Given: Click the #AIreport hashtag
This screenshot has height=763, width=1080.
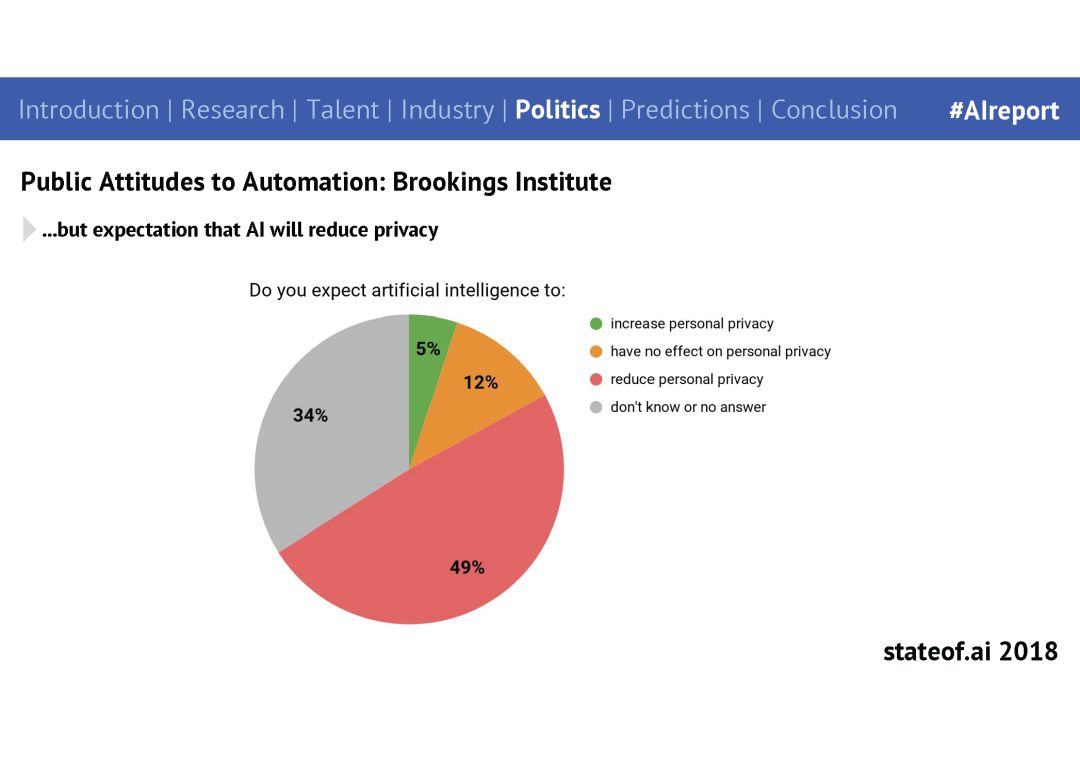Looking at the screenshot, I should [1004, 111].
